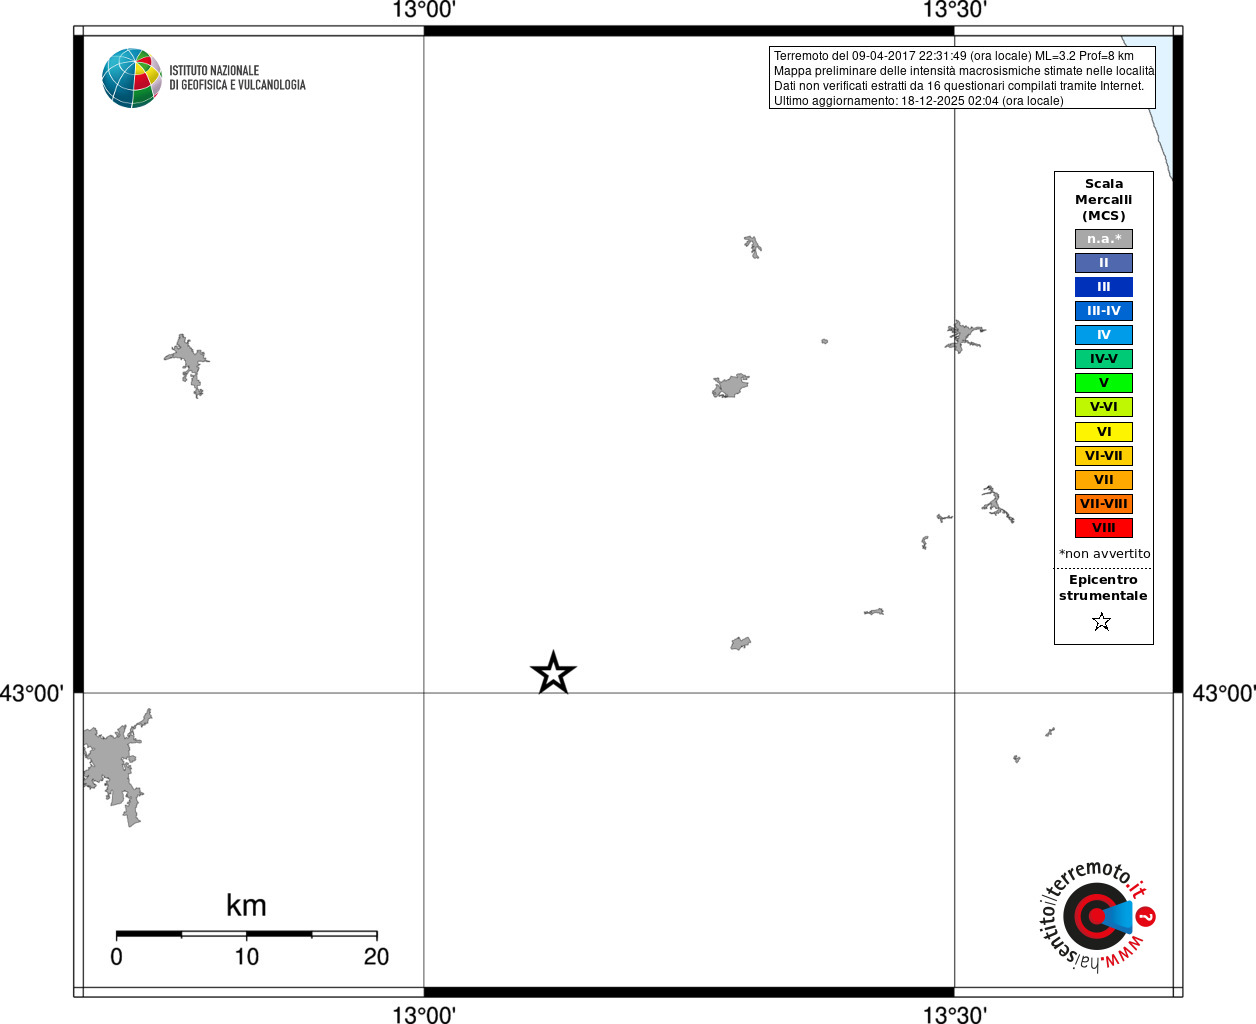Click the 'ISTITUTO NAZIONALE DI GEOFISICA E VULCANOLOGIA' text
The image size is (1256, 1024).
(237, 78)
